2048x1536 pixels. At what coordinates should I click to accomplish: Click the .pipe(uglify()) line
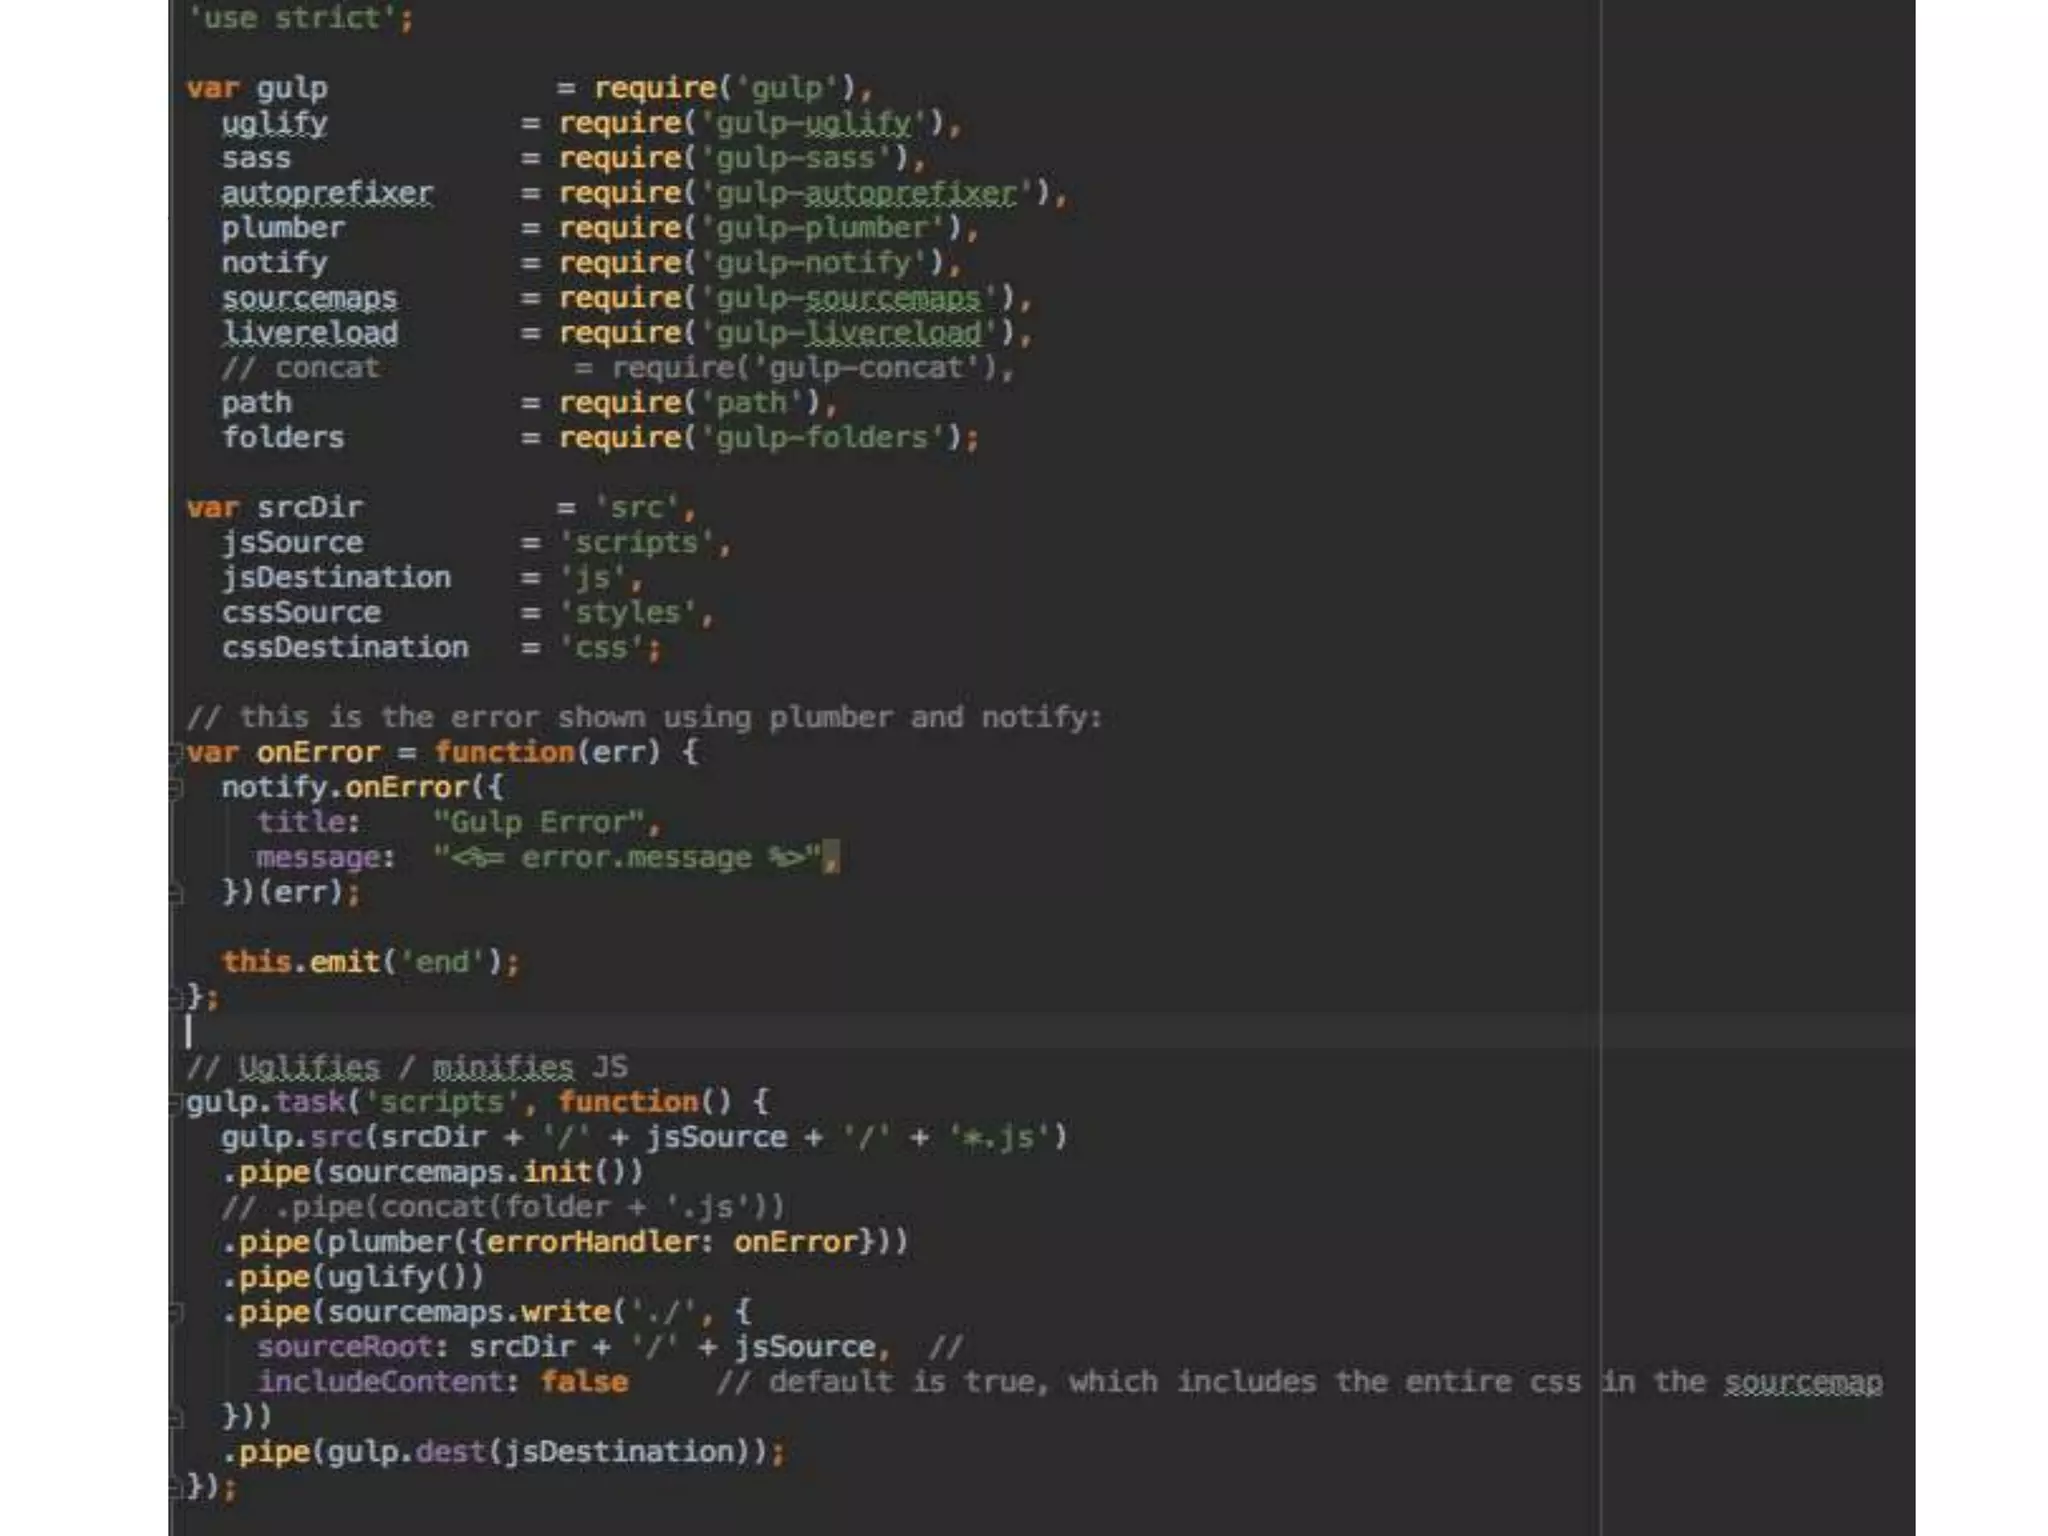tap(353, 1278)
